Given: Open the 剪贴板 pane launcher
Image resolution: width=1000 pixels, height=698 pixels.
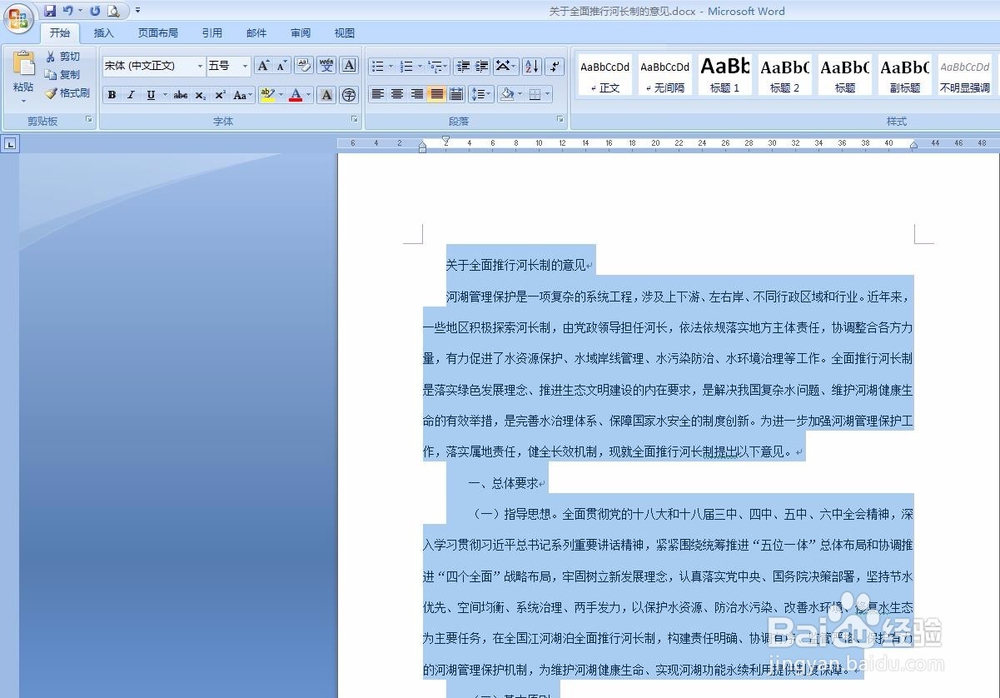Looking at the screenshot, I should coord(89,119).
